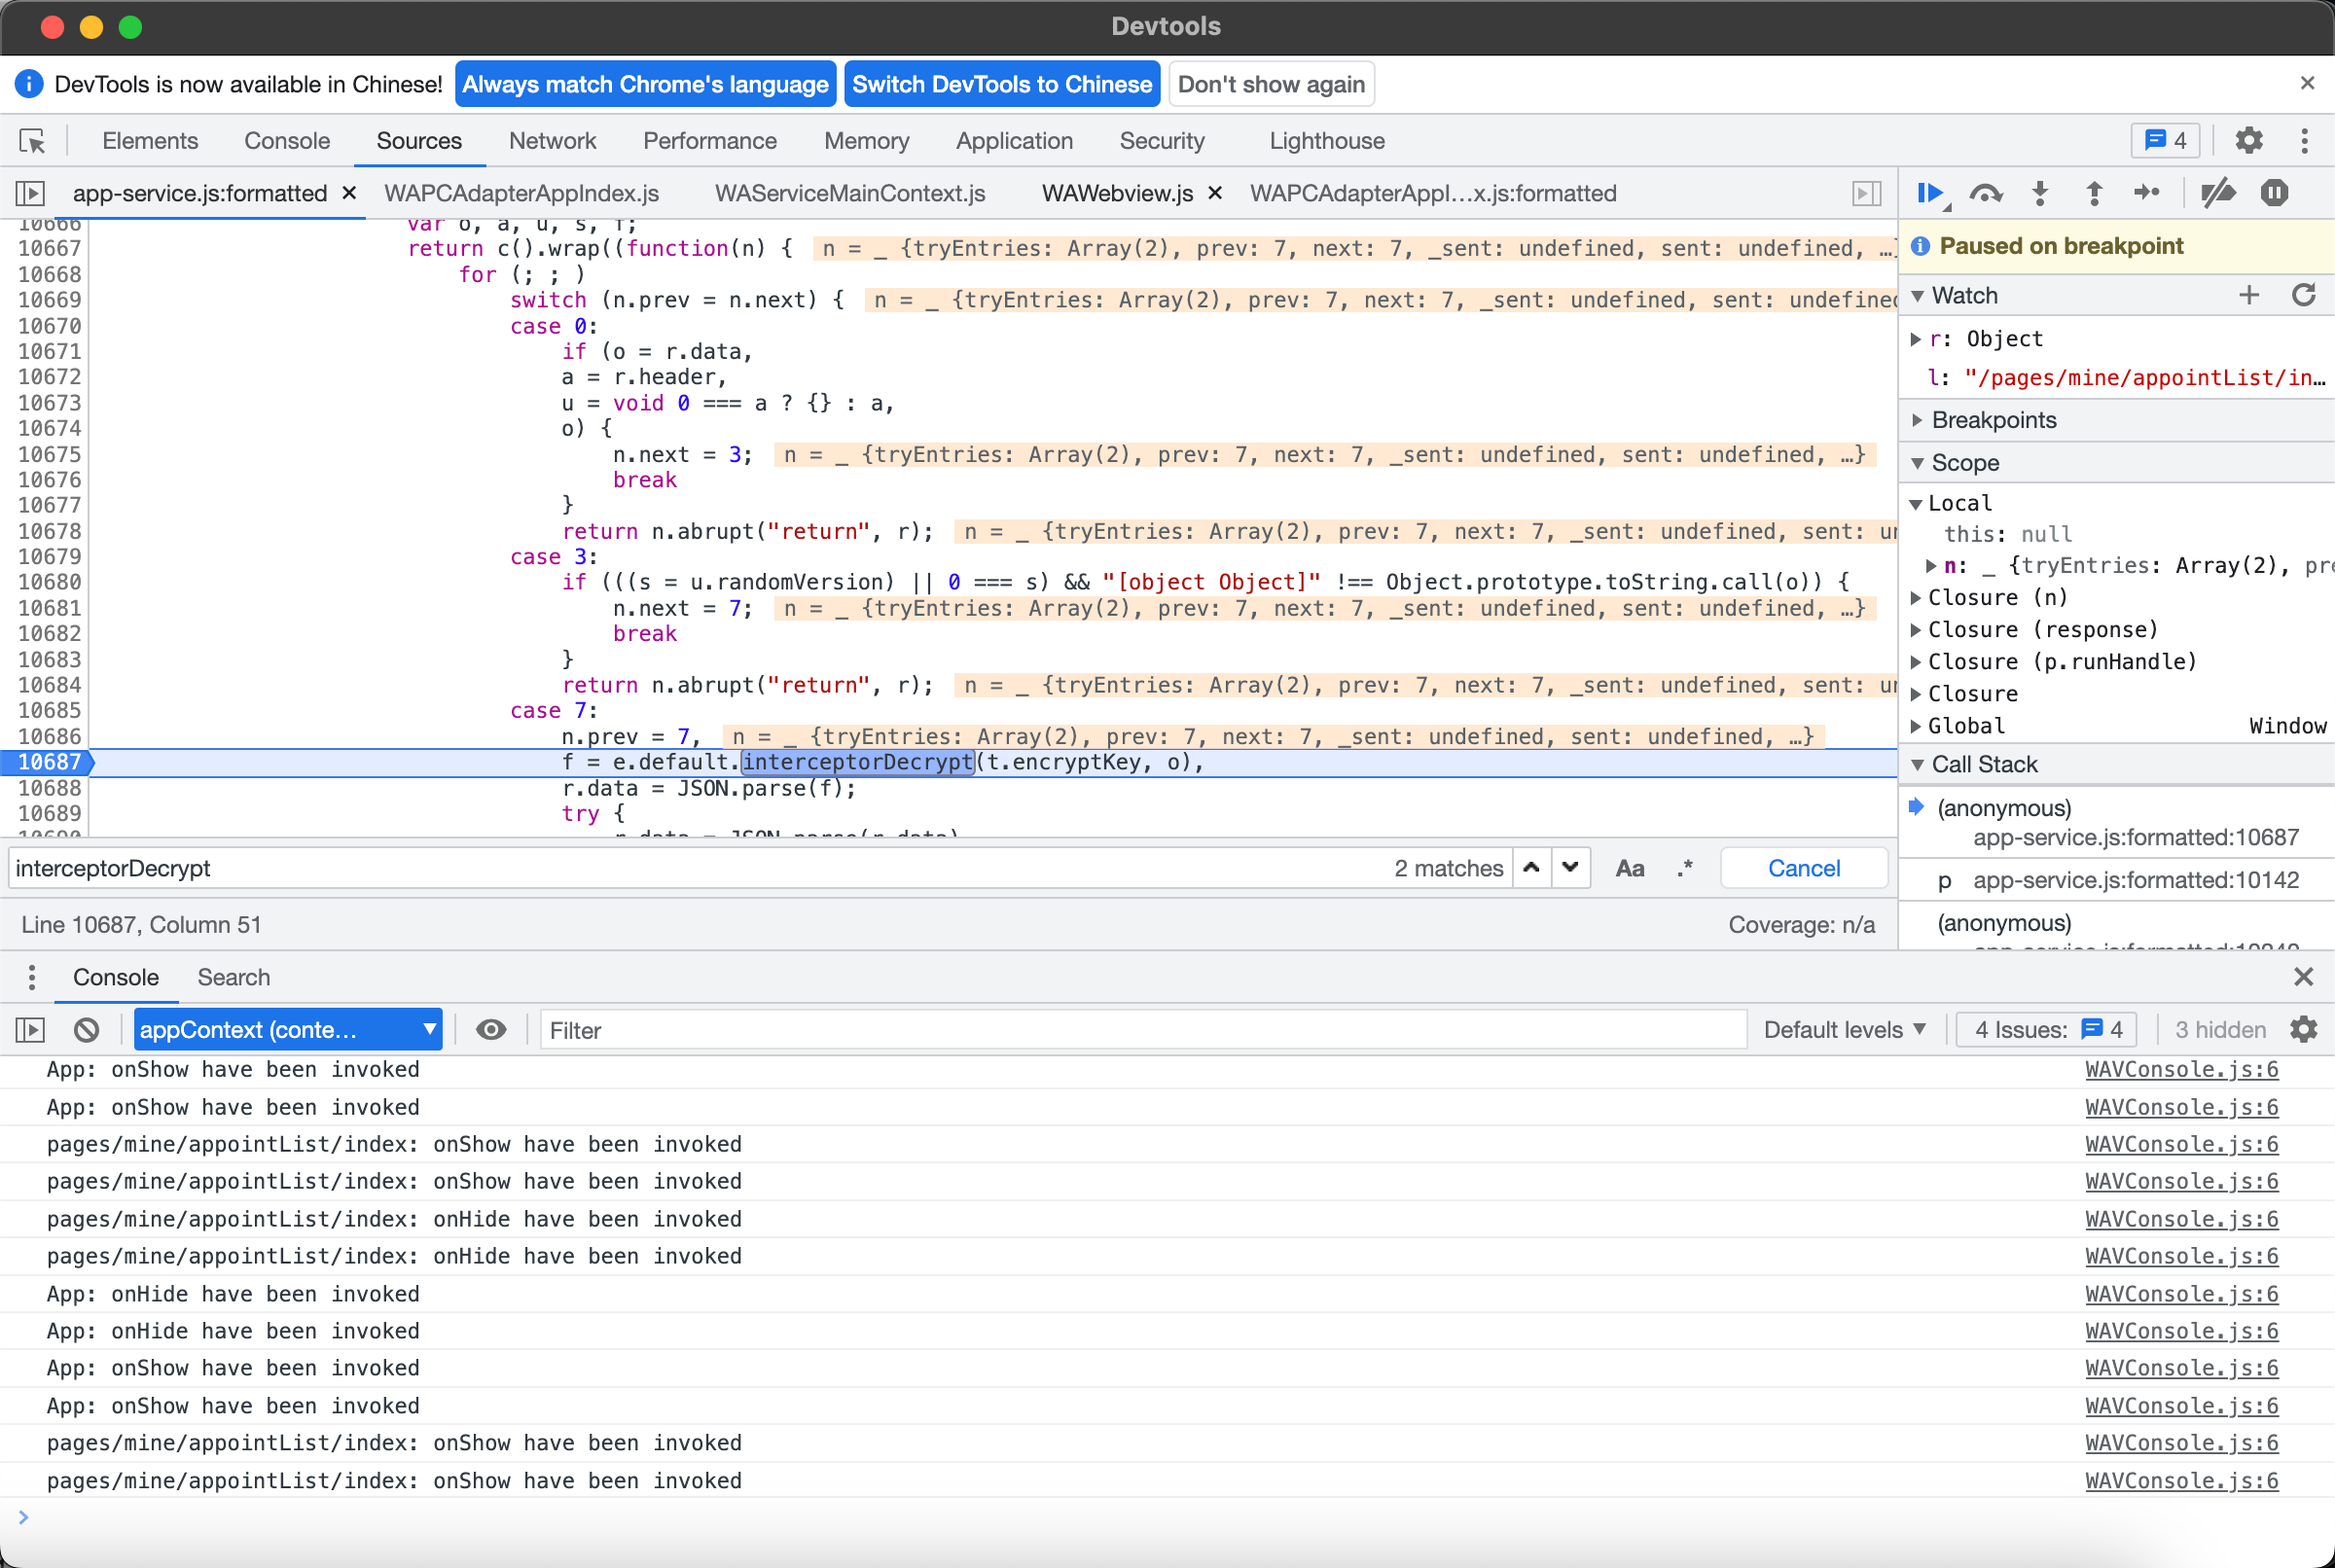Add a new watch expression
Viewport: 2335px width, 1568px height.
coord(2249,295)
